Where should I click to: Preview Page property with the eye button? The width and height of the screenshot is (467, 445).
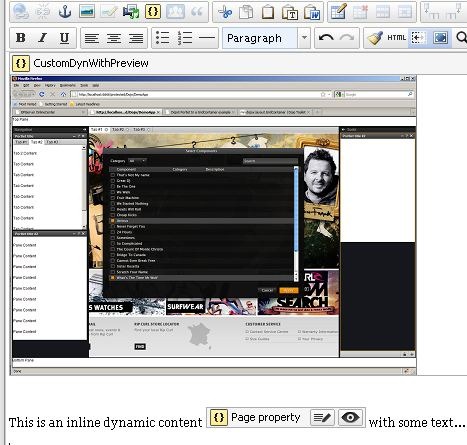pos(350,418)
